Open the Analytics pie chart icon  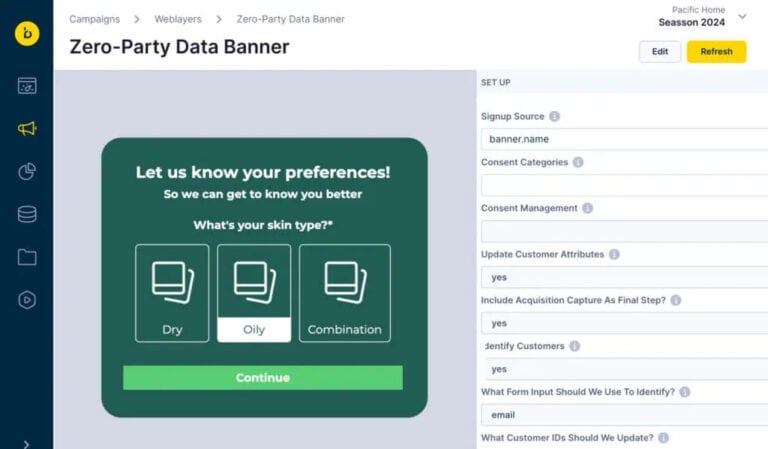point(27,171)
